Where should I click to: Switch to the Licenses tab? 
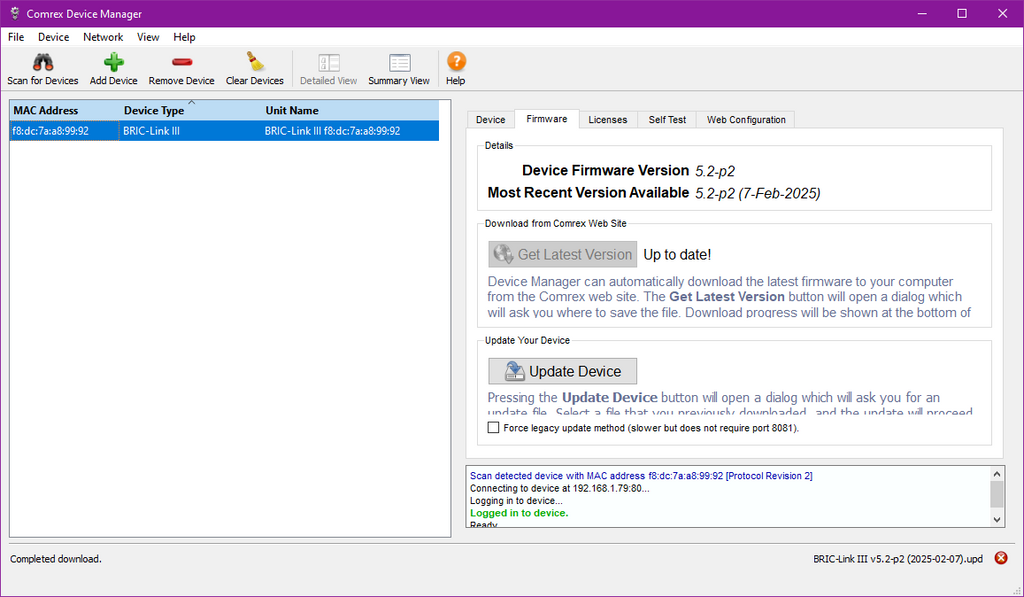[x=607, y=120]
